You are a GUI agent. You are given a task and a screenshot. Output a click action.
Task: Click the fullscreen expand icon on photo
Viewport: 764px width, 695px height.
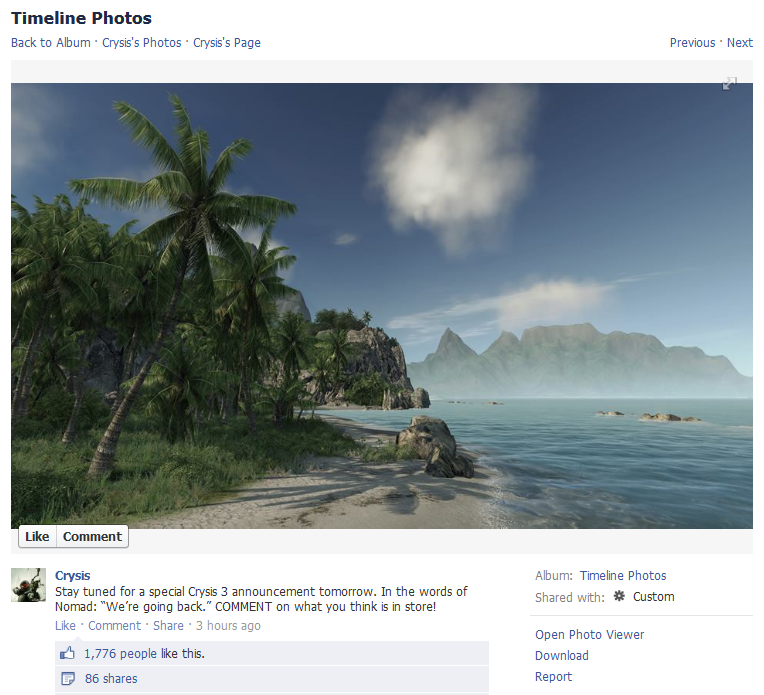[729, 83]
